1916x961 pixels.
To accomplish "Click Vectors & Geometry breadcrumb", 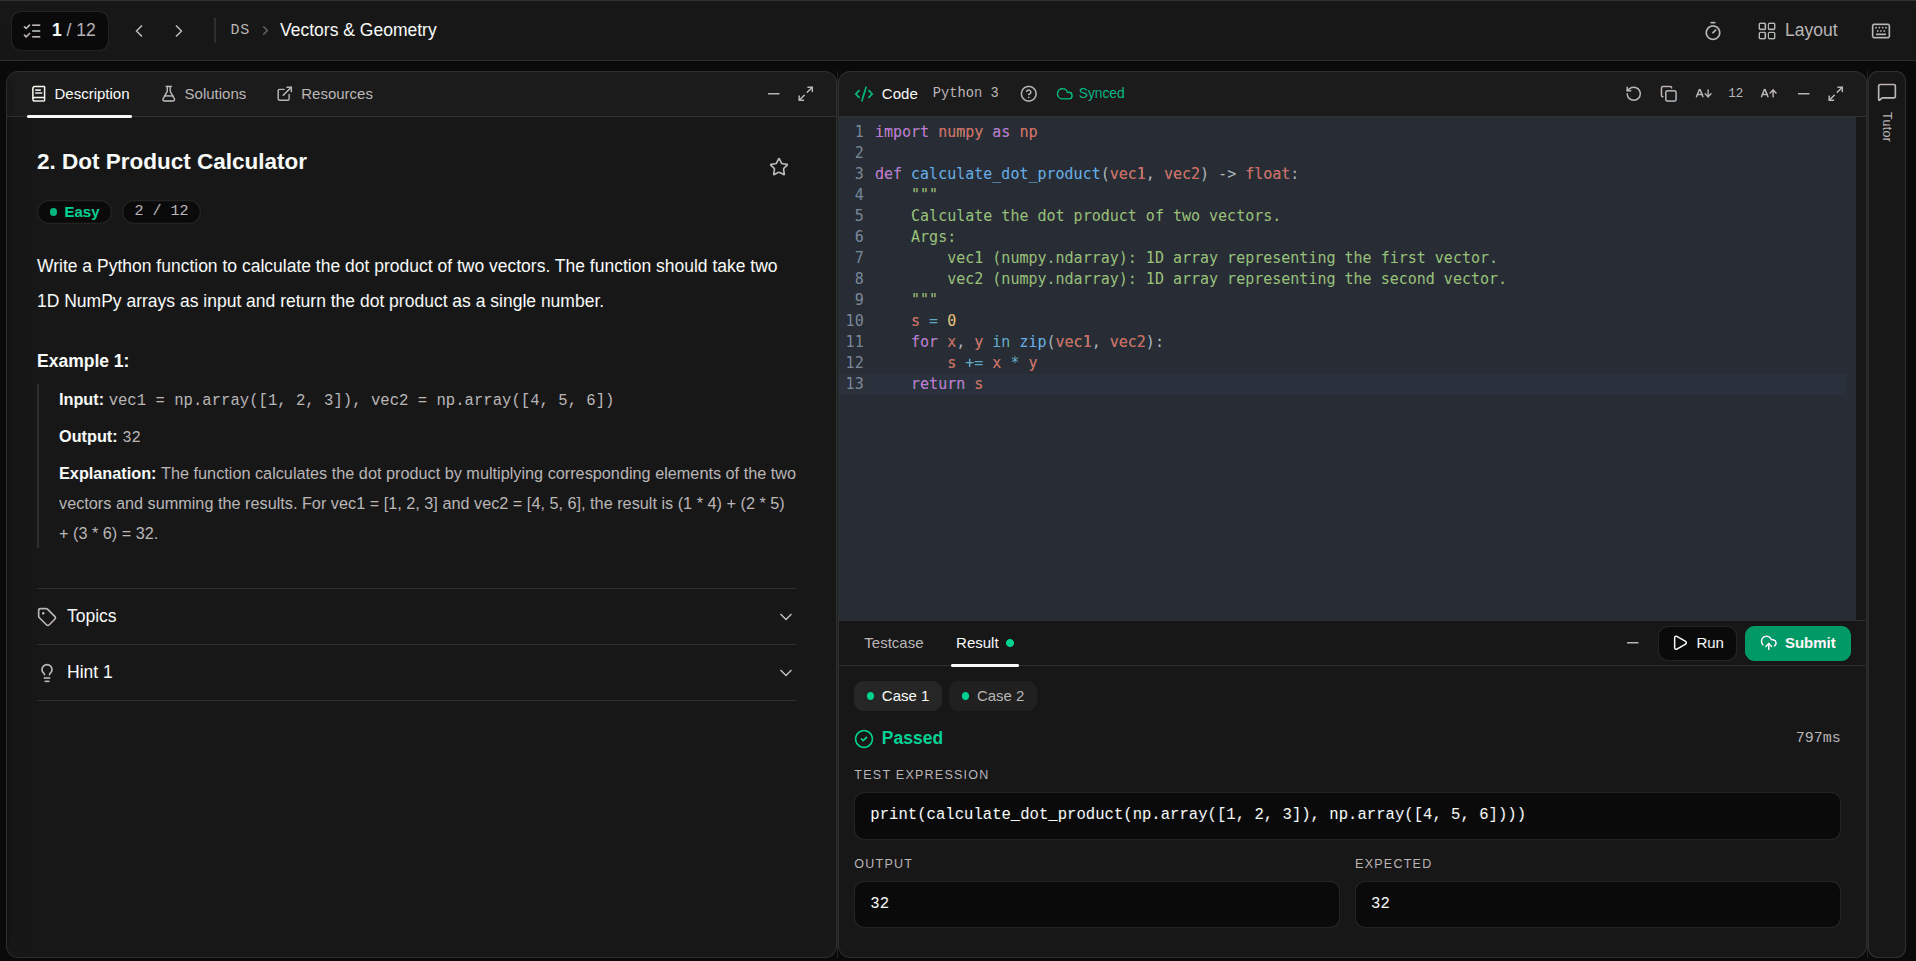I will click(x=358, y=30).
